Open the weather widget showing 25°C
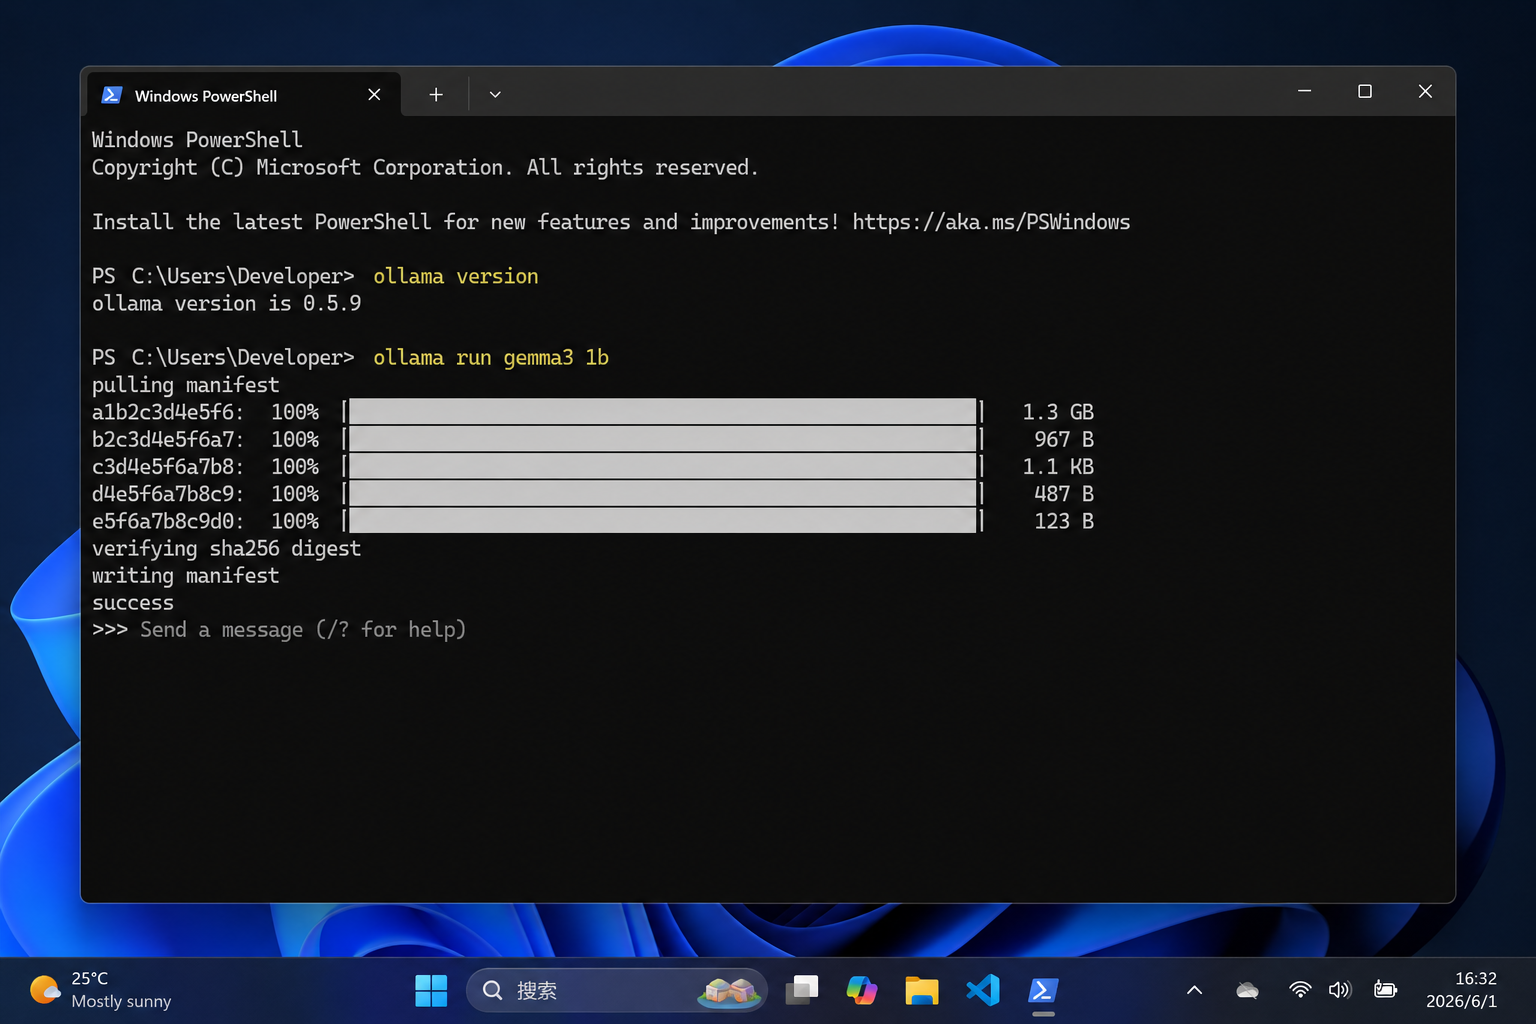 [101, 990]
